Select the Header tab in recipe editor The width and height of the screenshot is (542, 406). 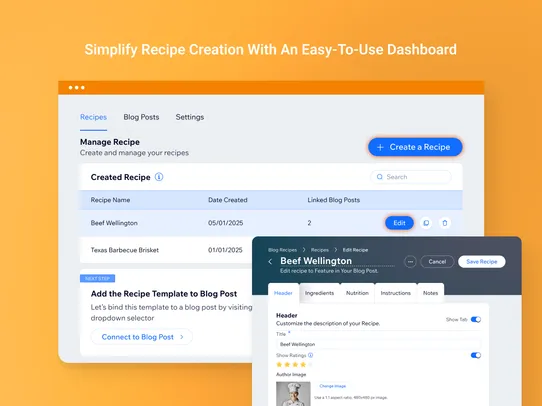point(283,293)
